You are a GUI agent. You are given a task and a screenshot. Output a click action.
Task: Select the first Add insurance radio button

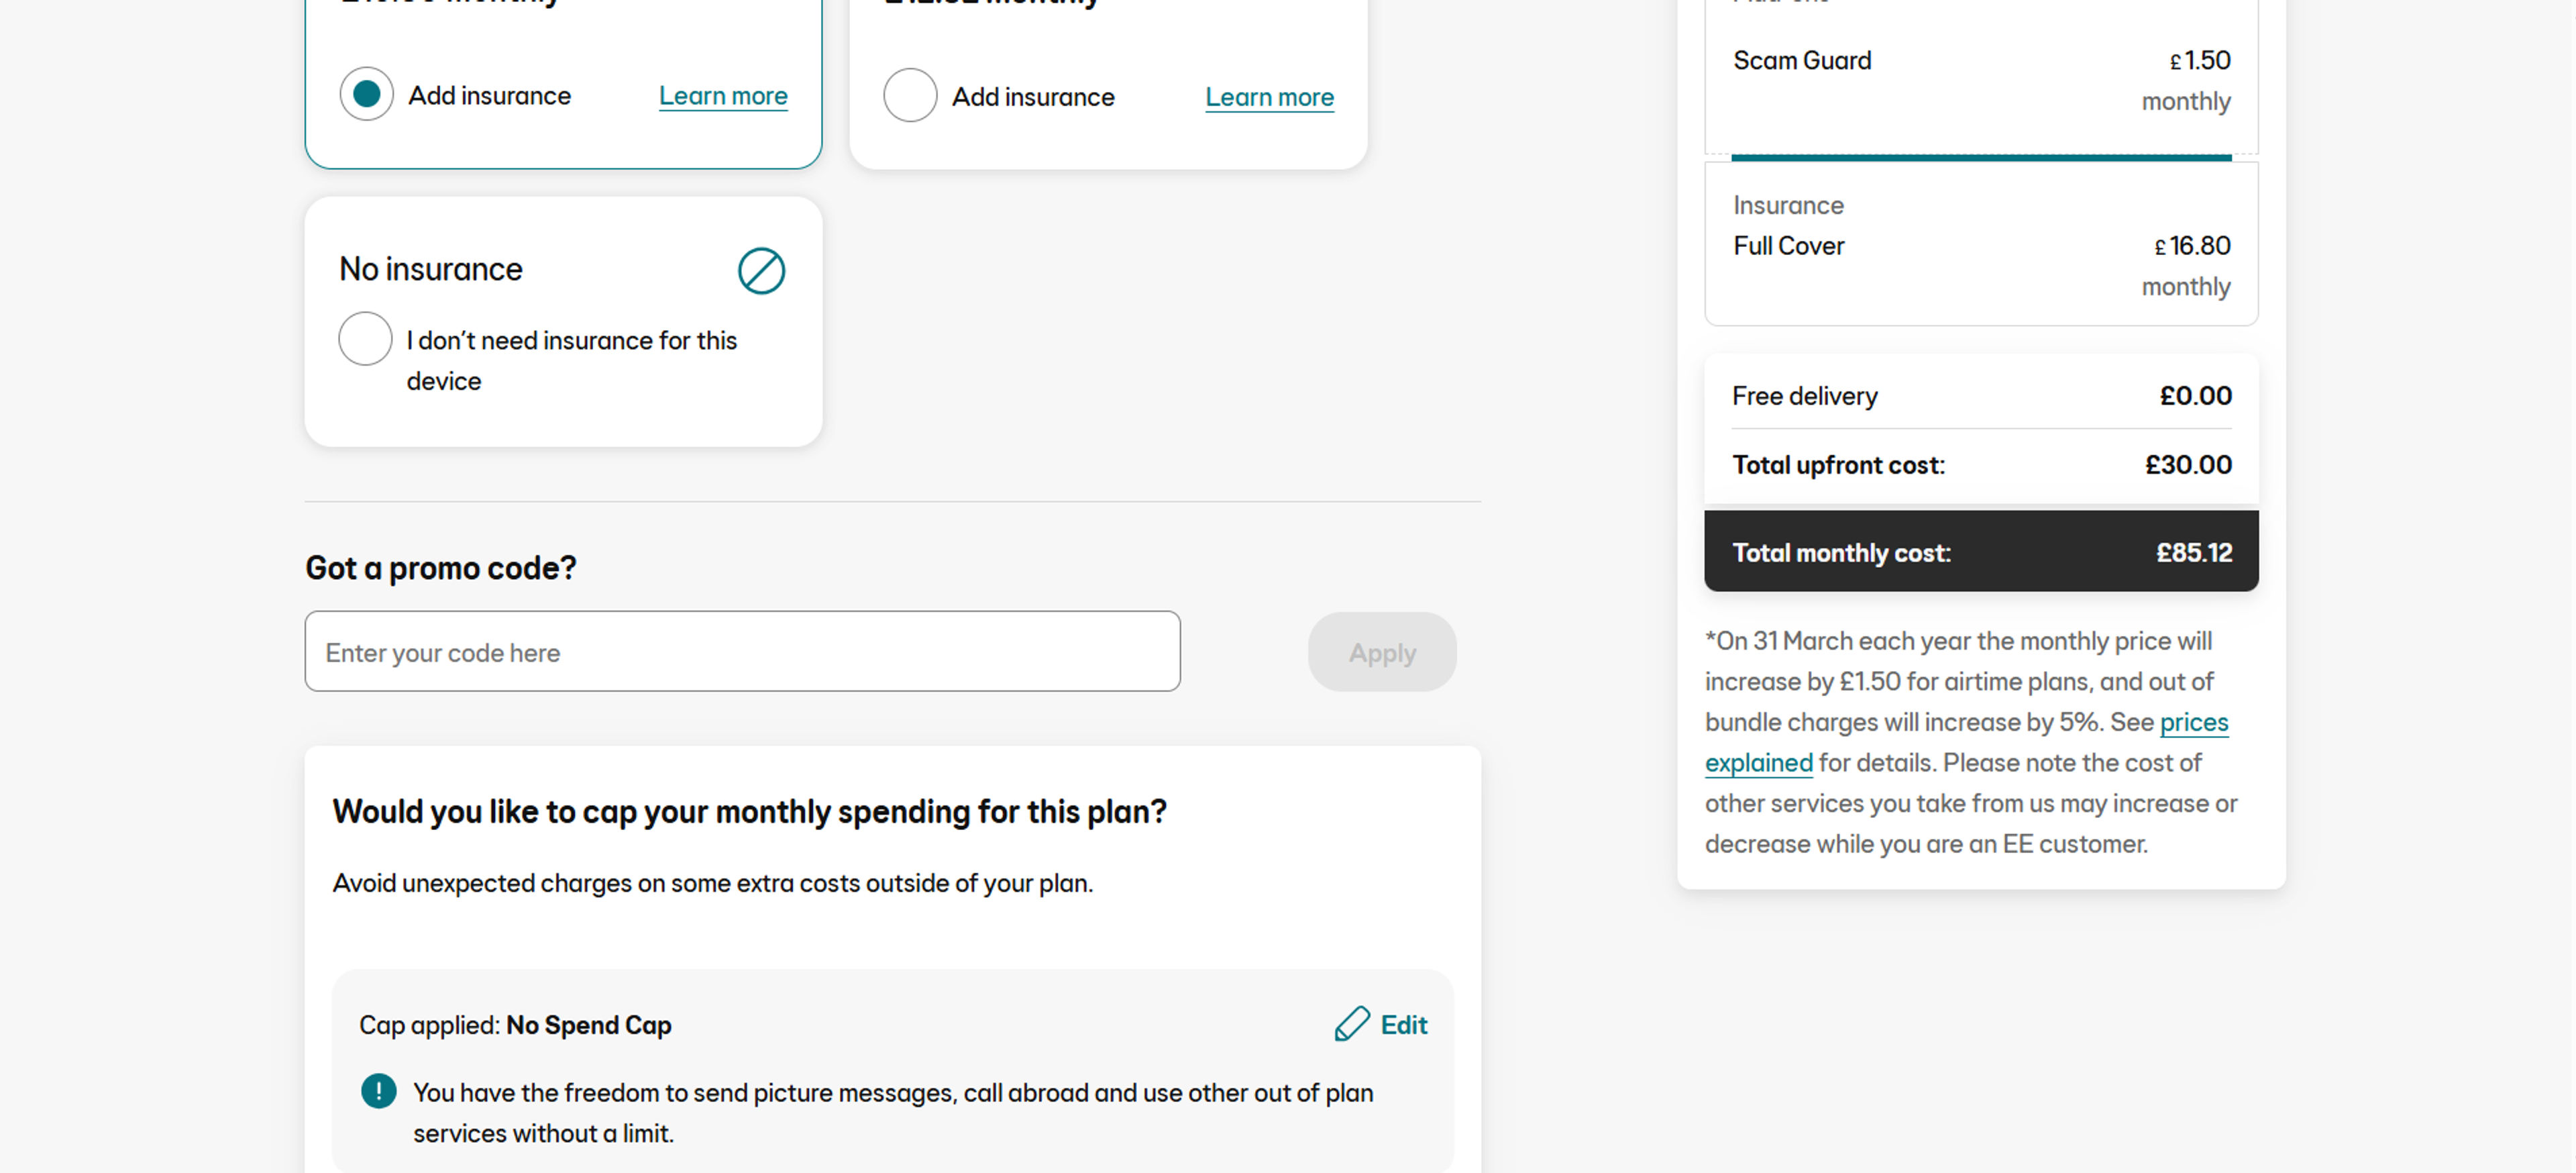(366, 95)
